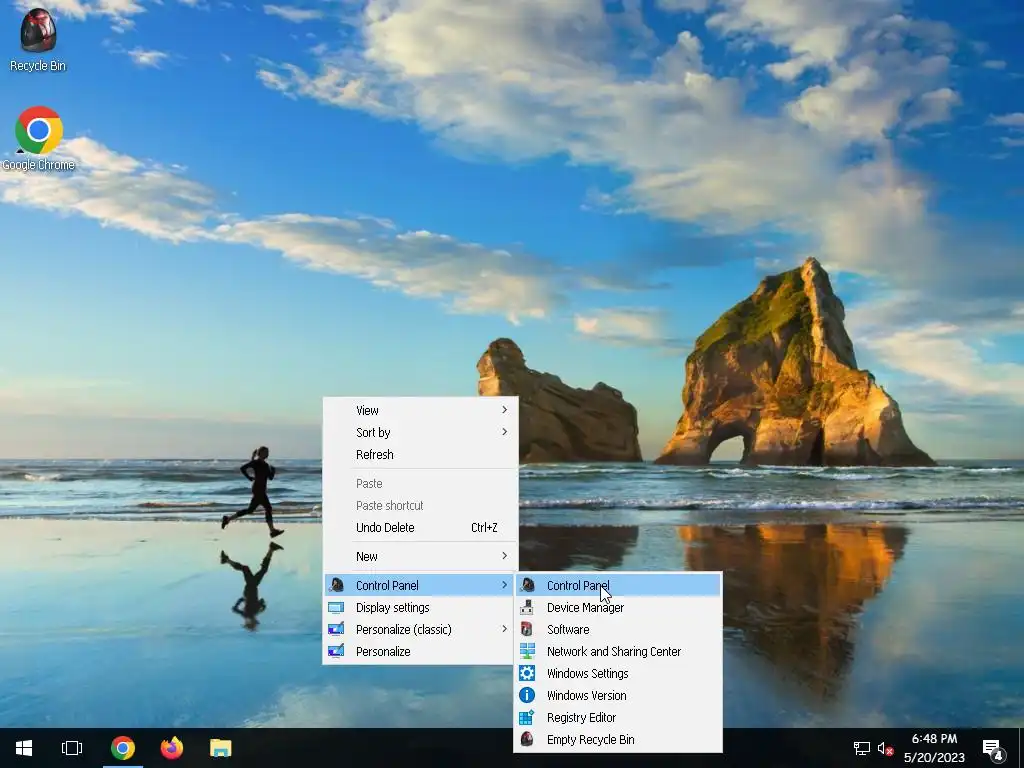Image resolution: width=1024 pixels, height=768 pixels.
Task: Choose View in the context menu
Action: 420,410
